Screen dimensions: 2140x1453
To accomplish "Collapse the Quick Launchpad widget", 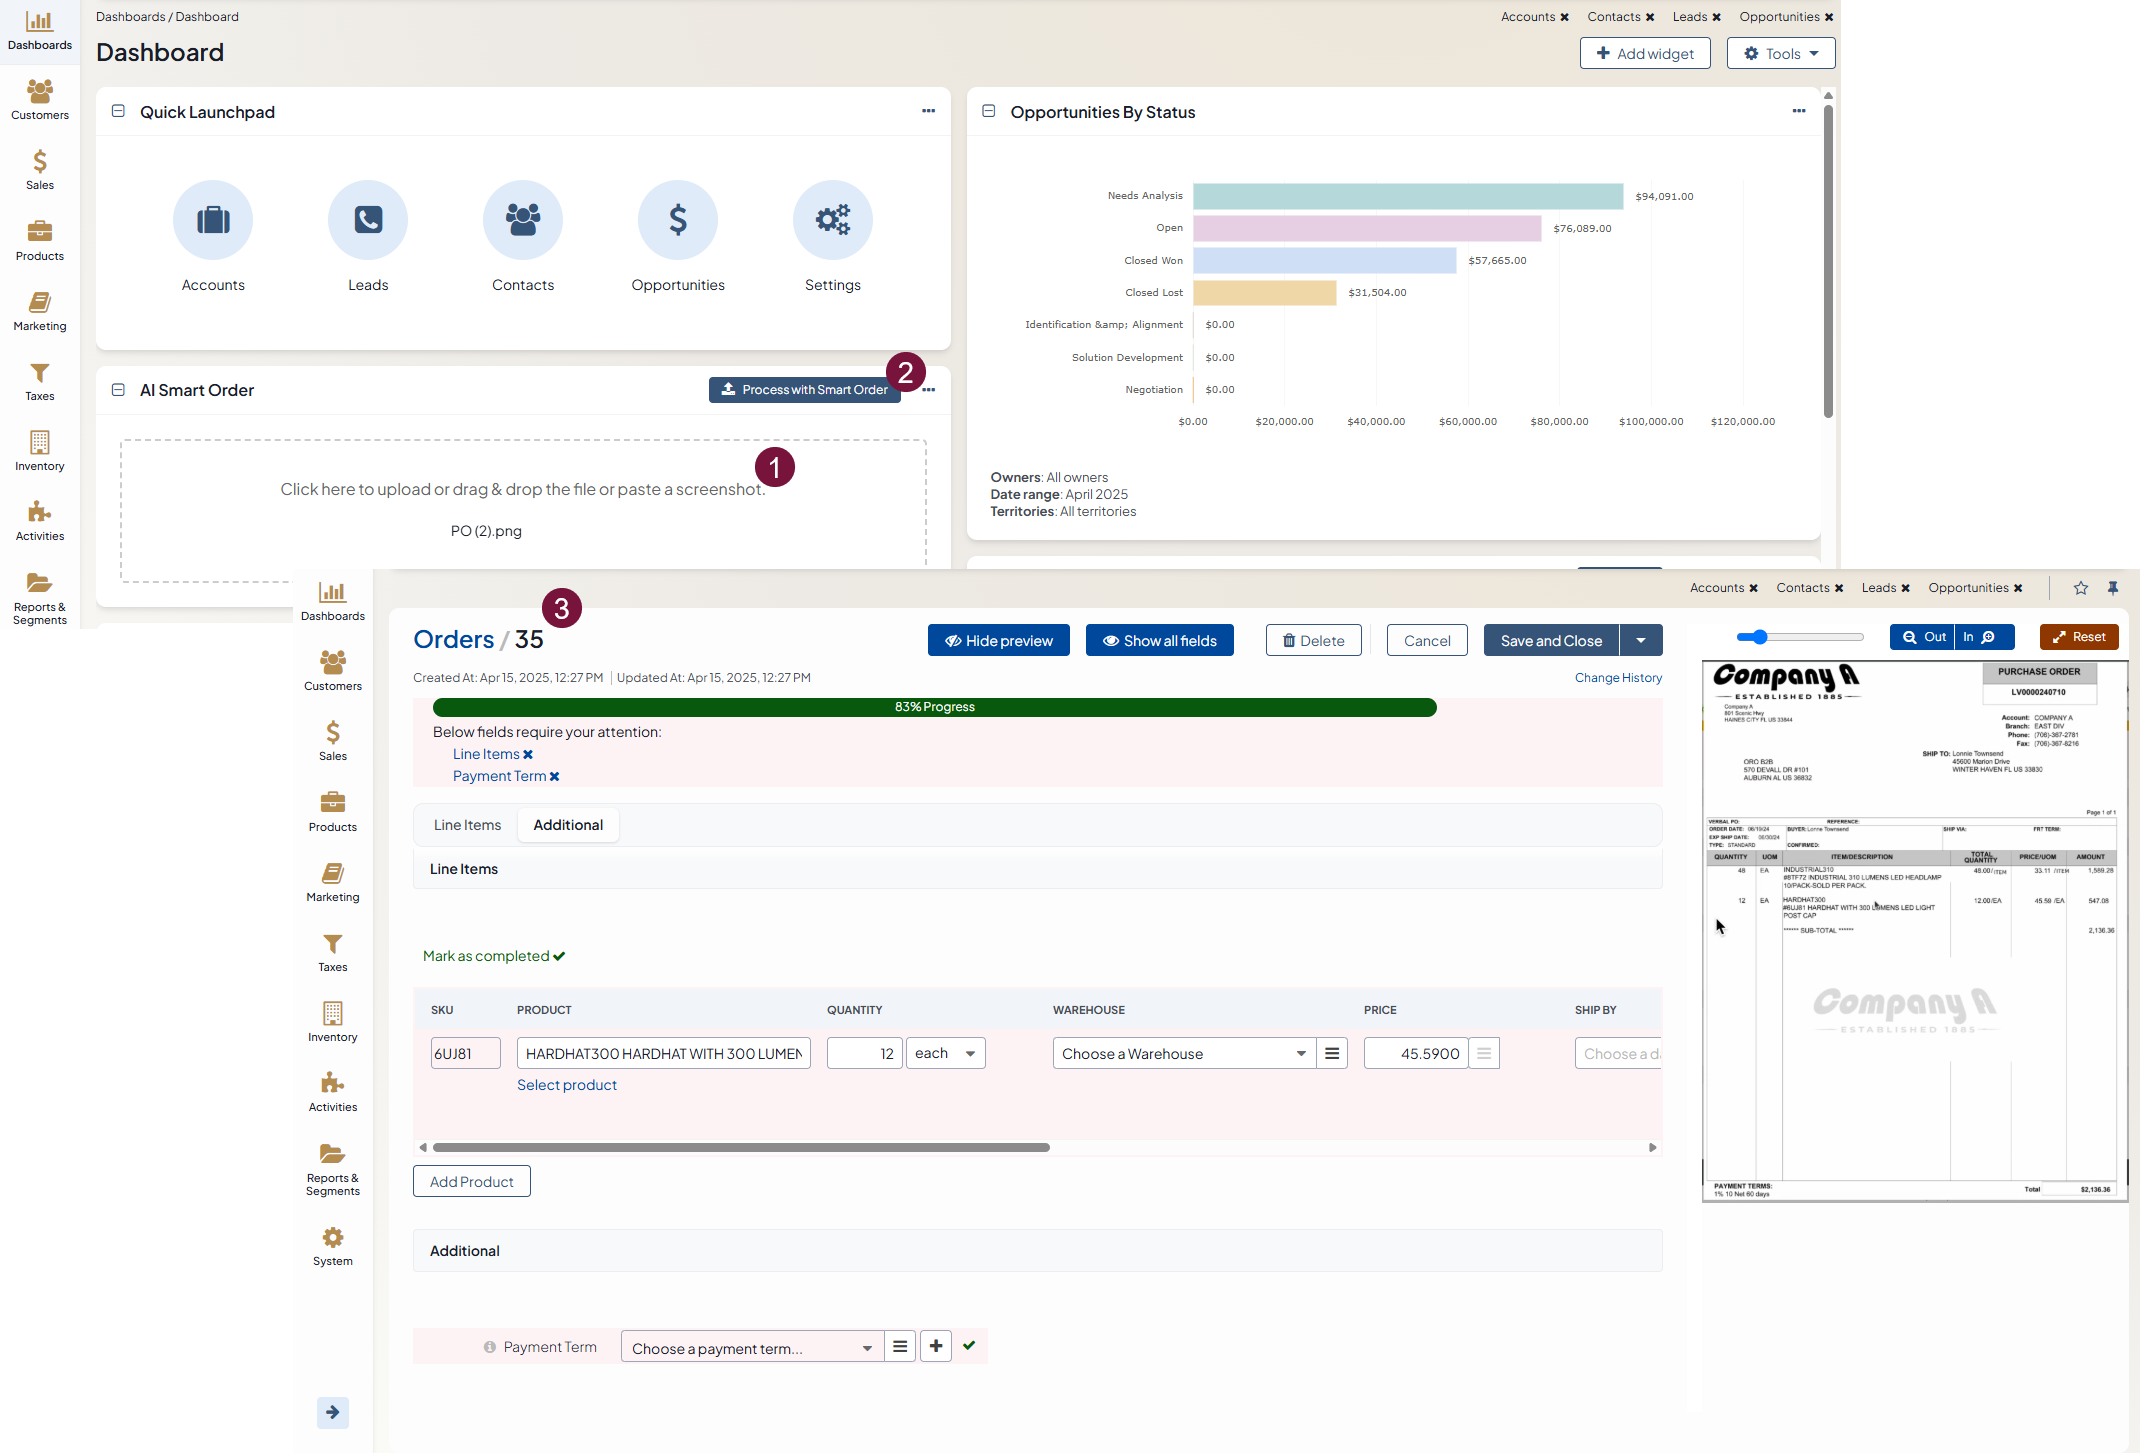I will [118, 111].
